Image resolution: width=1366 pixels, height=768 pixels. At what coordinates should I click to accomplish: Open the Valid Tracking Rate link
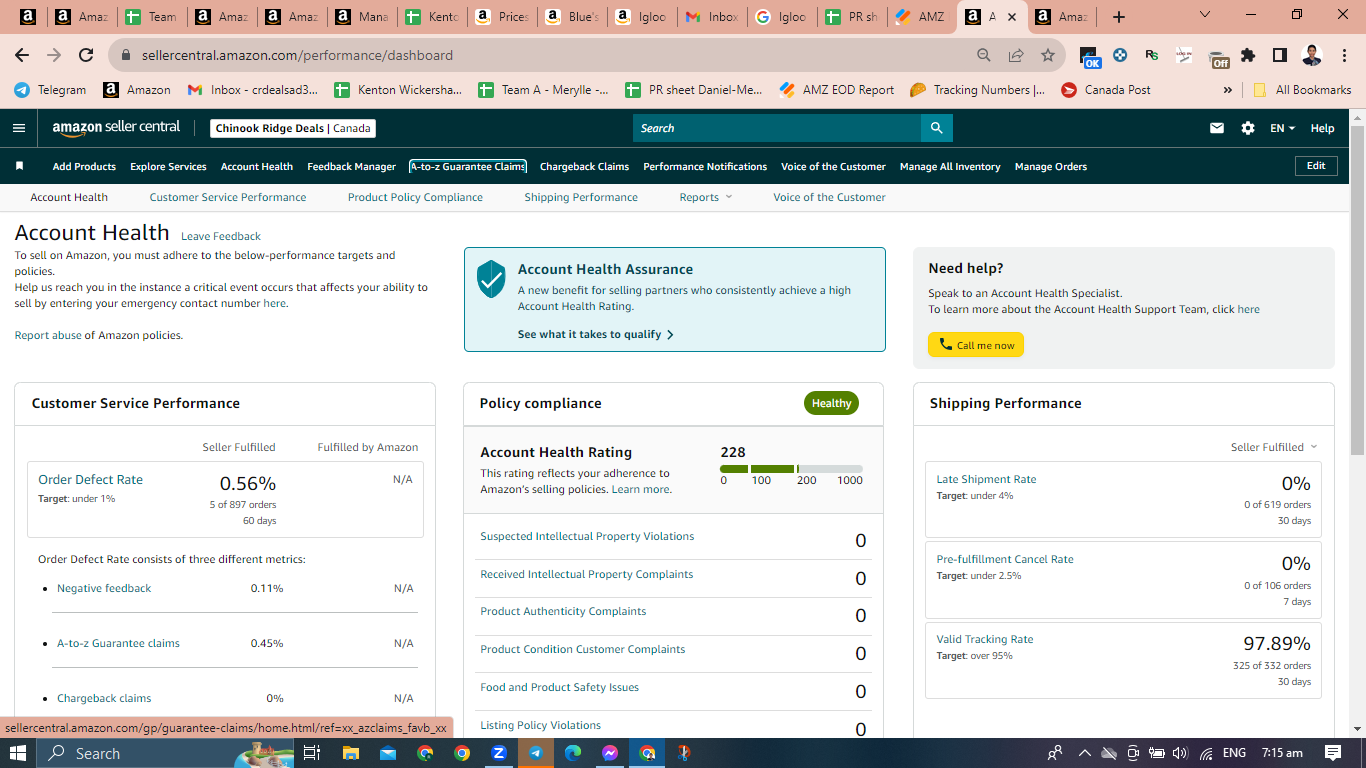pyautogui.click(x=985, y=639)
